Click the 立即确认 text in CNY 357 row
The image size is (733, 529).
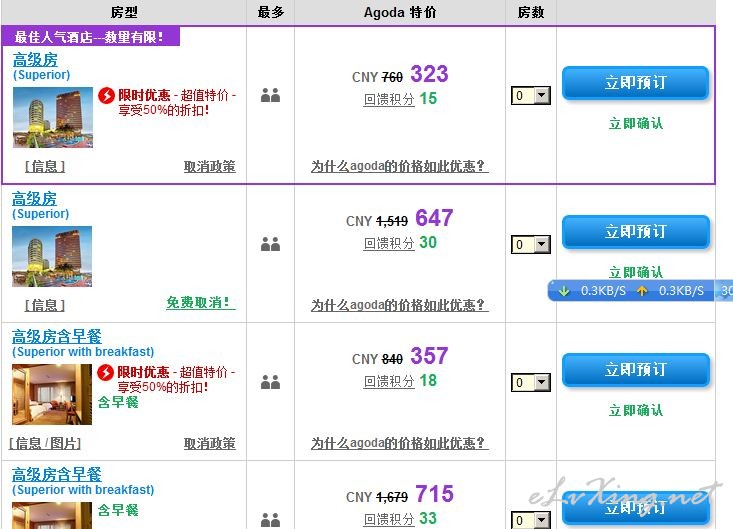pyautogui.click(x=636, y=410)
